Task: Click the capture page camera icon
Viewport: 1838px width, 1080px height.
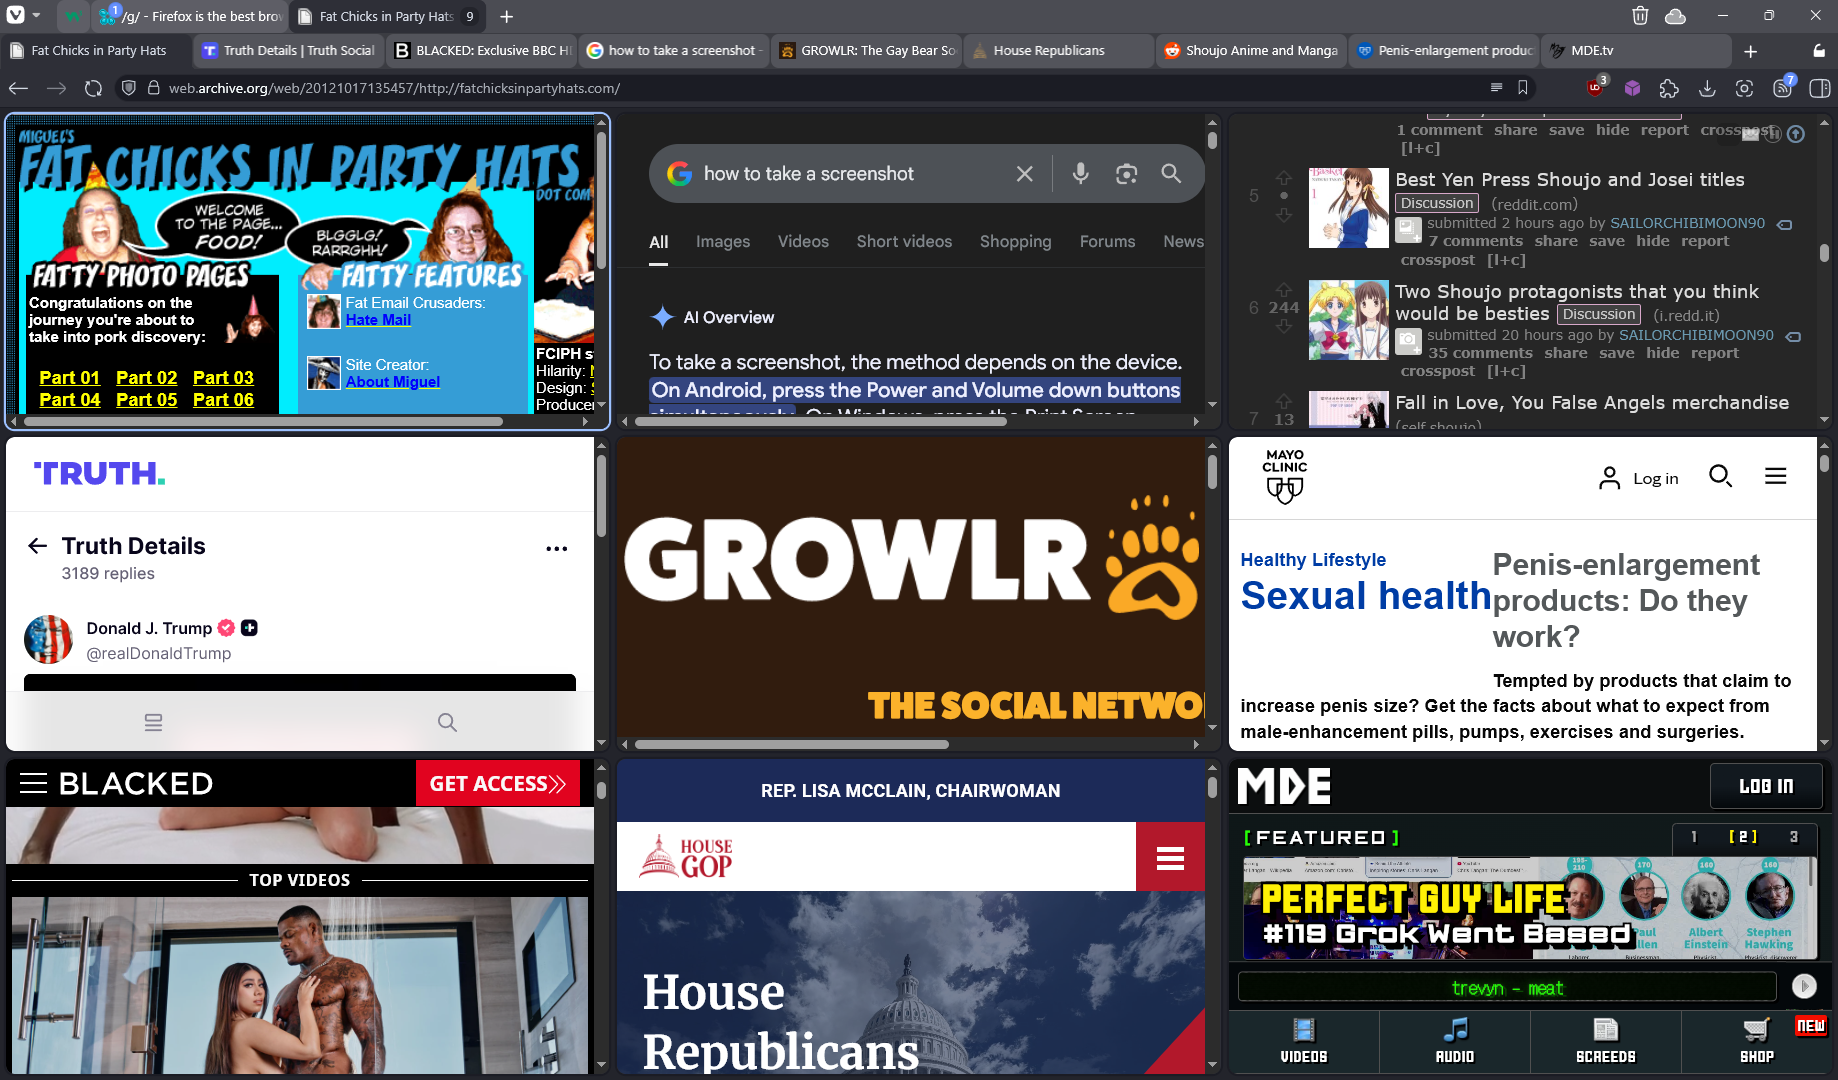Action: coord(1744,88)
